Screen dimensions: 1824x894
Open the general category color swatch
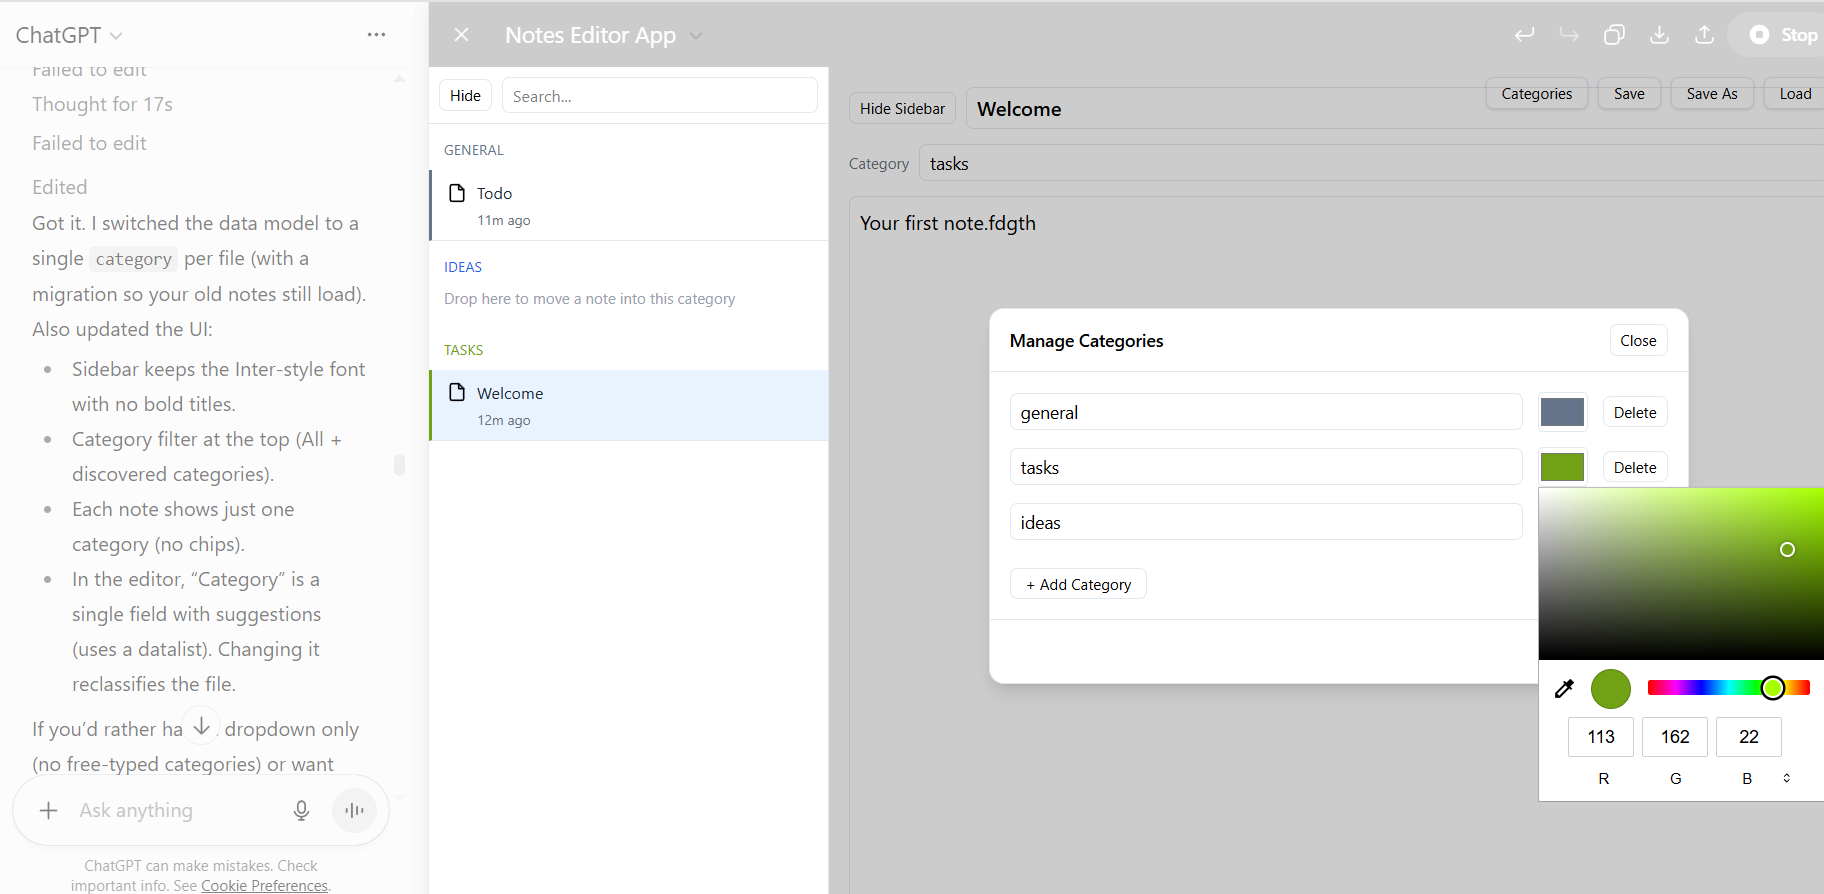coord(1562,412)
